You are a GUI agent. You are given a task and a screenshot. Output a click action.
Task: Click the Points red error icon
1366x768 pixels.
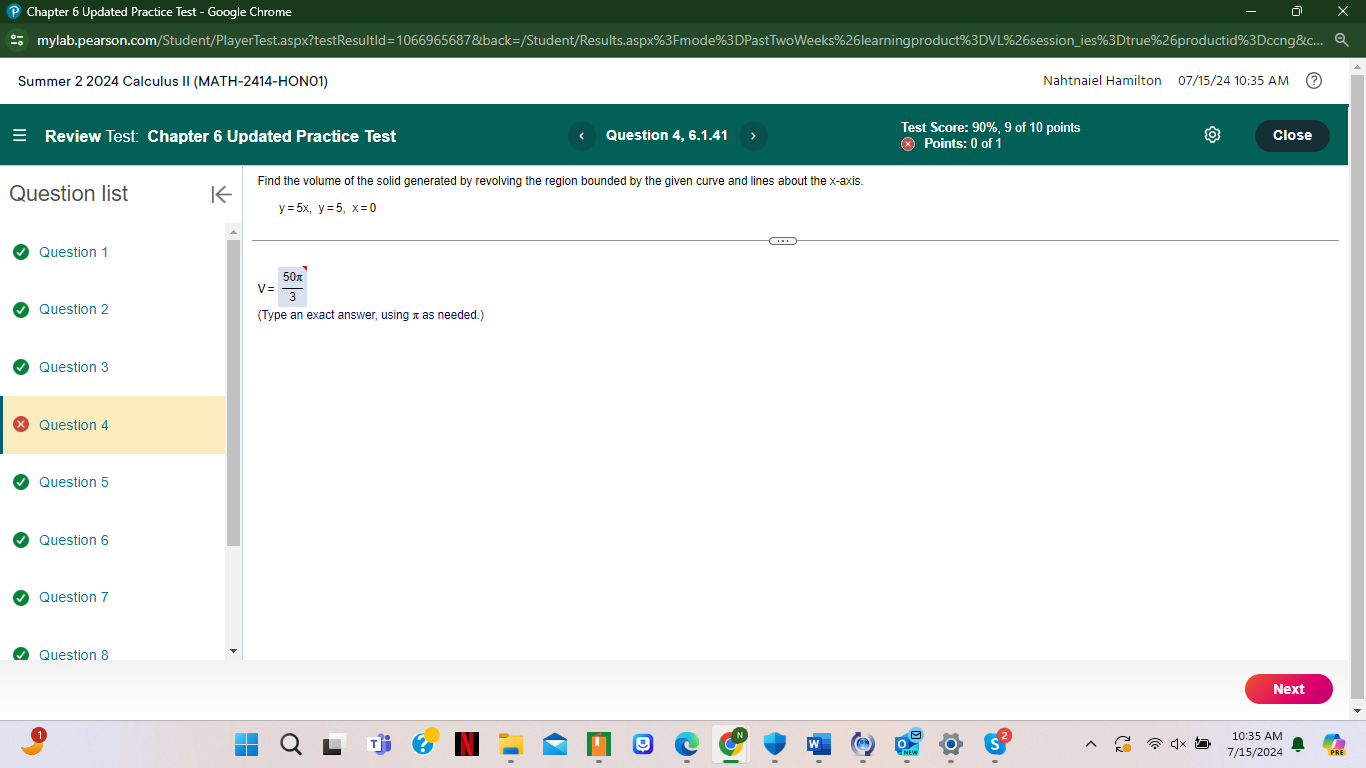coord(908,143)
